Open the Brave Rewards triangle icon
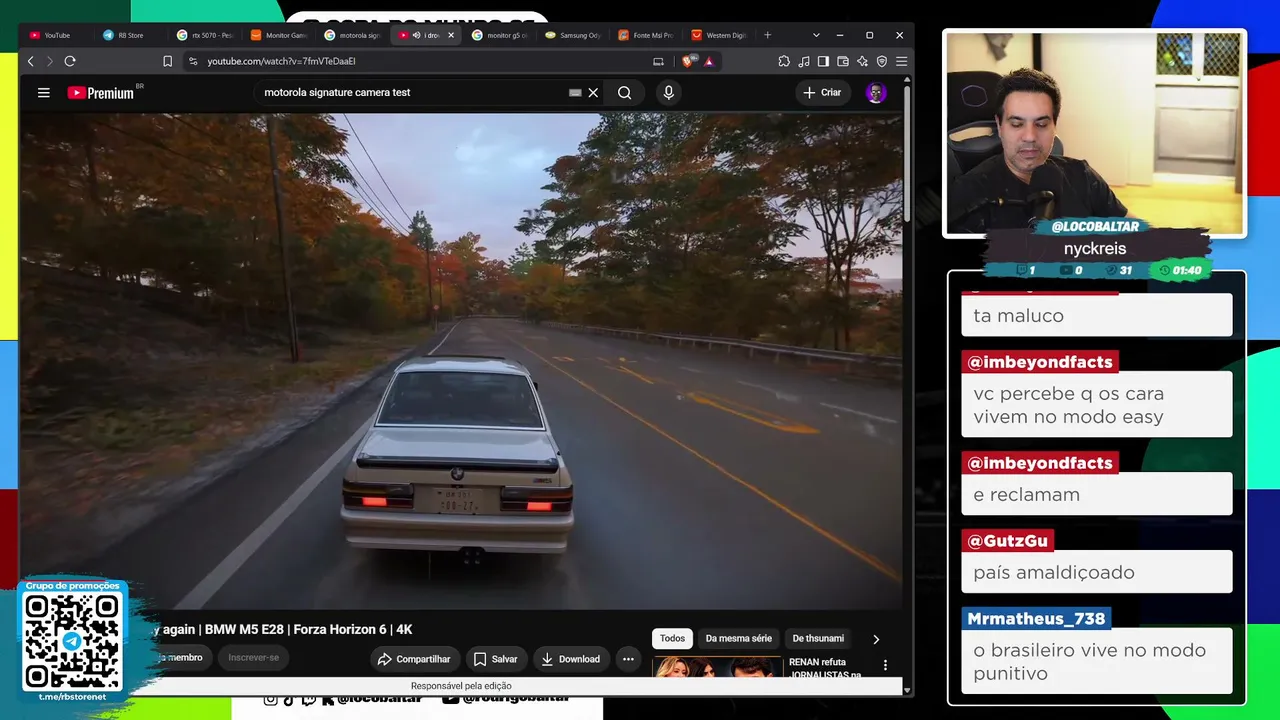The height and width of the screenshot is (720, 1280). point(709,61)
